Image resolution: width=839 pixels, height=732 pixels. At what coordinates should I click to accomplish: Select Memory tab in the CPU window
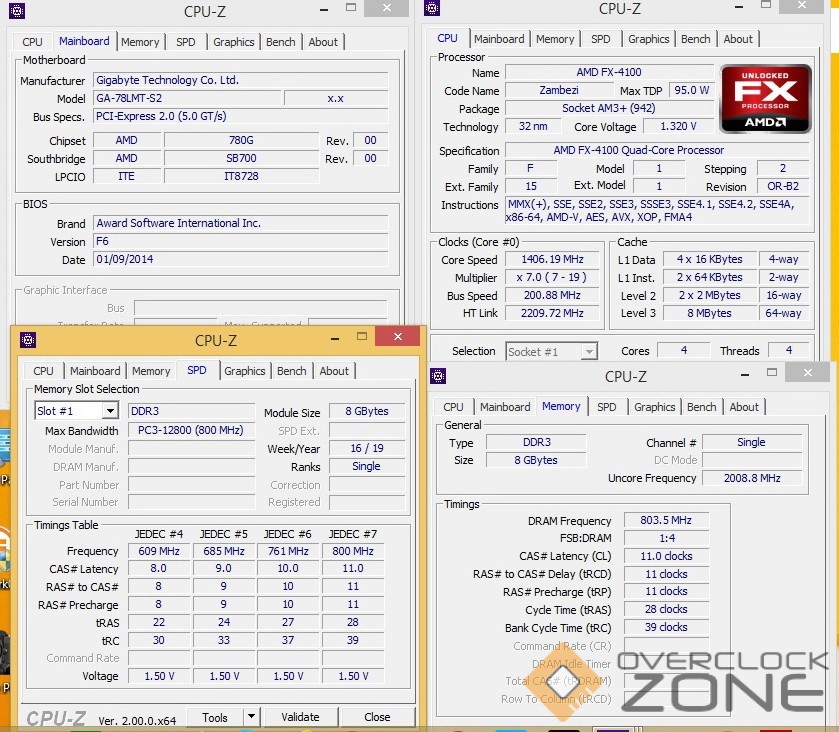click(555, 39)
